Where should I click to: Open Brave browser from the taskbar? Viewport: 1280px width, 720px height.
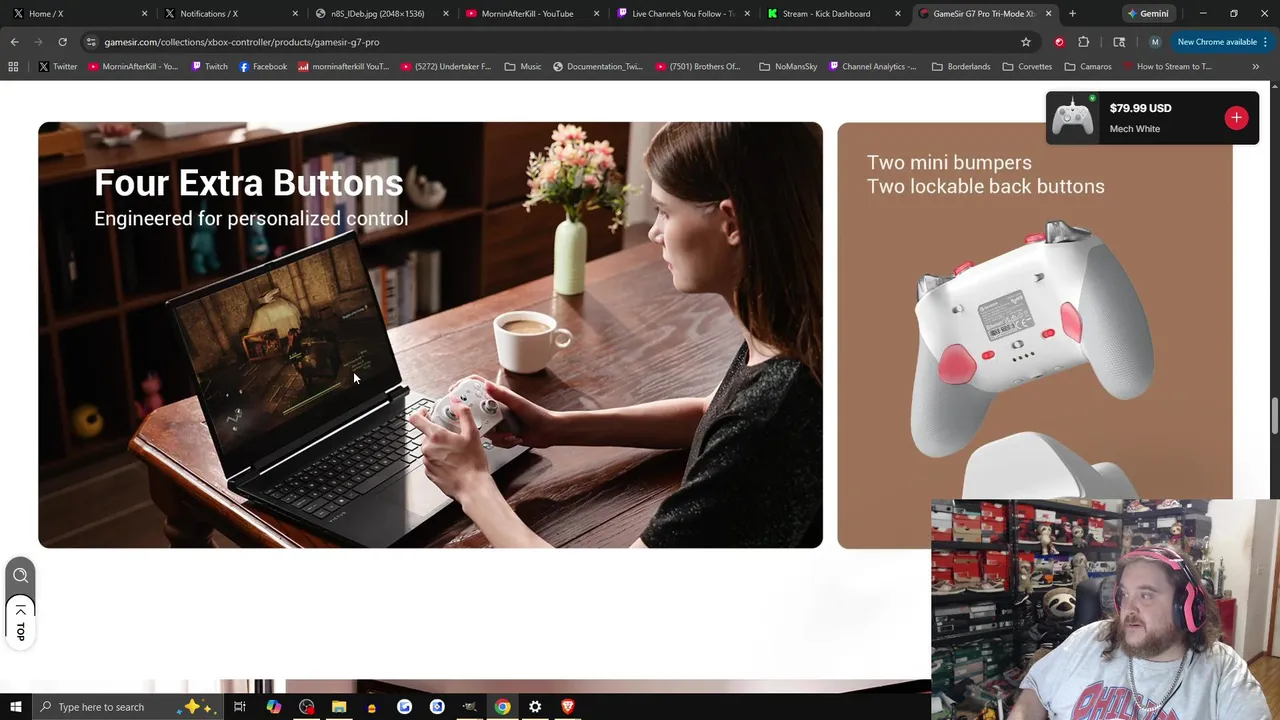click(x=568, y=707)
